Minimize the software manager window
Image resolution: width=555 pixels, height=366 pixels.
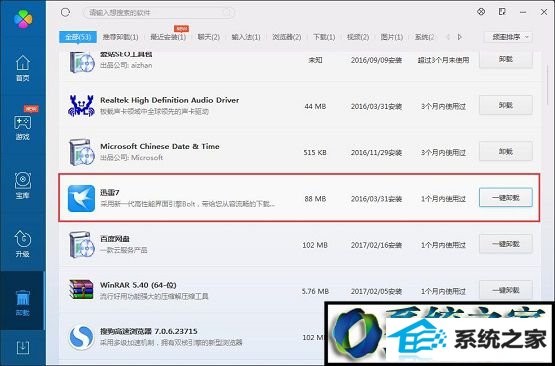tap(523, 12)
